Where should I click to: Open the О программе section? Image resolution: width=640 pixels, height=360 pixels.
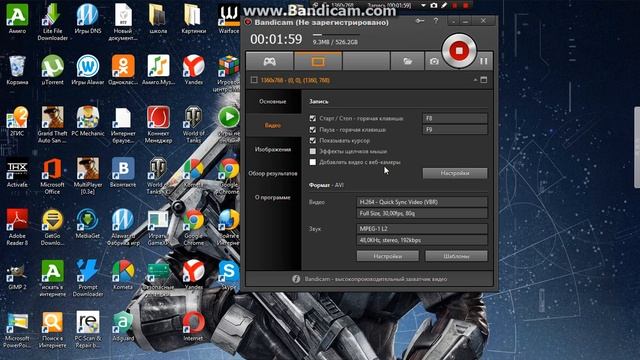[x=273, y=198]
